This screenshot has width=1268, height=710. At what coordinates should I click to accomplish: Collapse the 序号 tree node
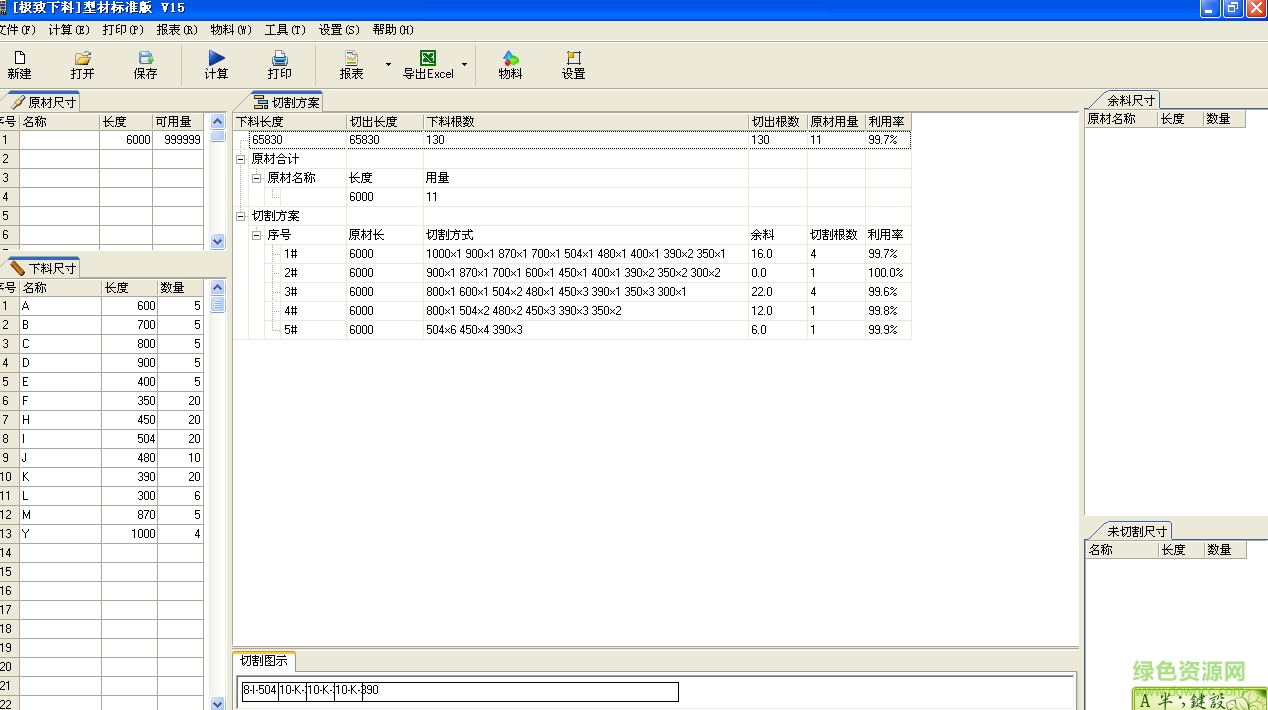257,235
